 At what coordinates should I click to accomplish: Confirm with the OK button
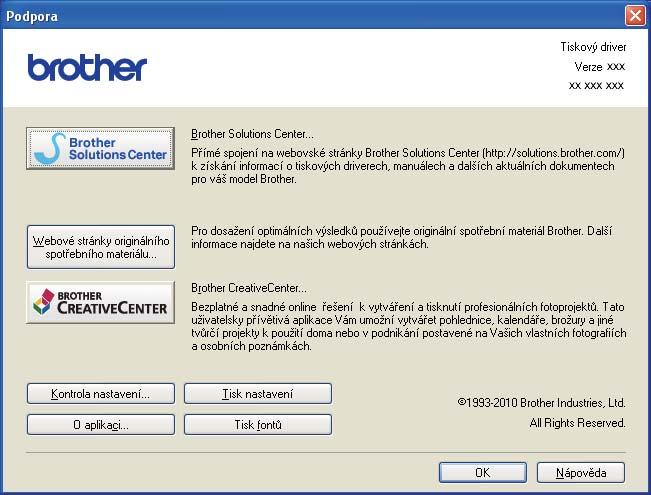point(483,473)
